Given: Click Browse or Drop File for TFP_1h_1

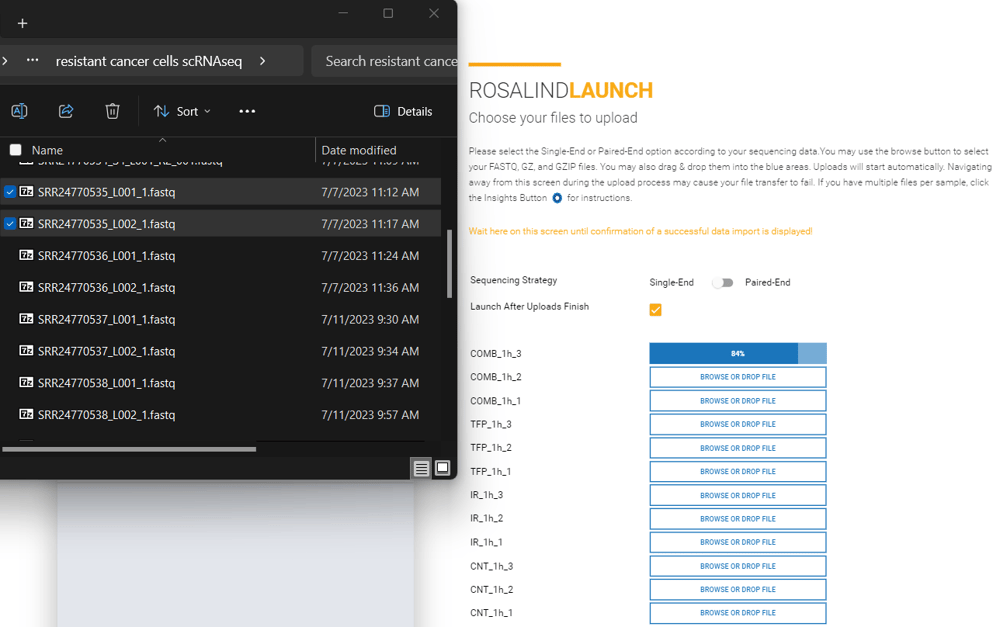Looking at the screenshot, I should (x=738, y=471).
